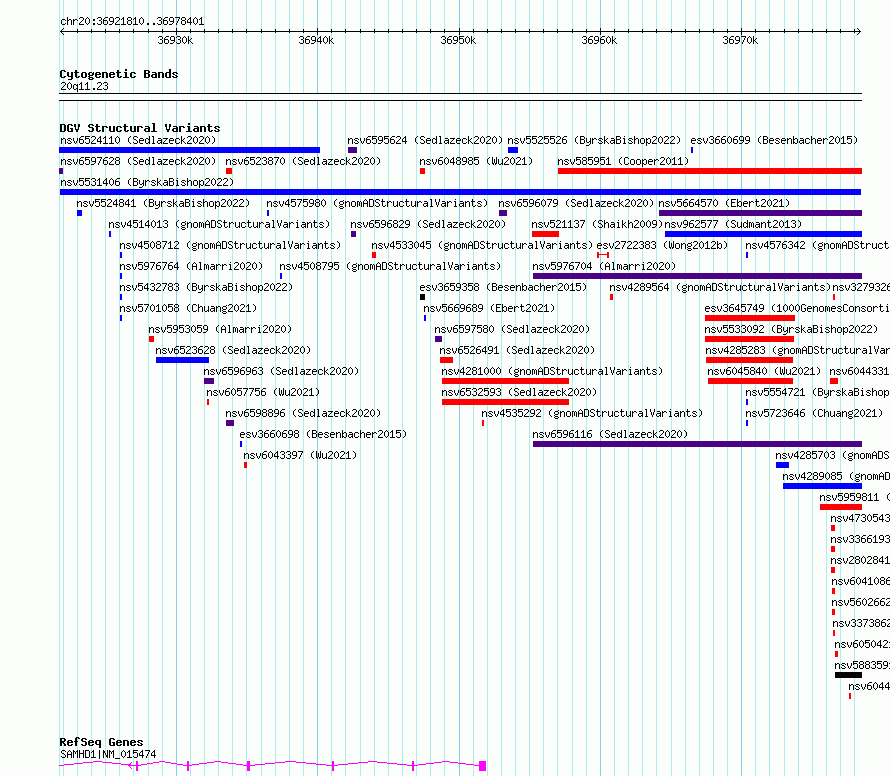890x776 pixels.
Task: Click the red esv3645749 variant bar
Action: point(750,318)
